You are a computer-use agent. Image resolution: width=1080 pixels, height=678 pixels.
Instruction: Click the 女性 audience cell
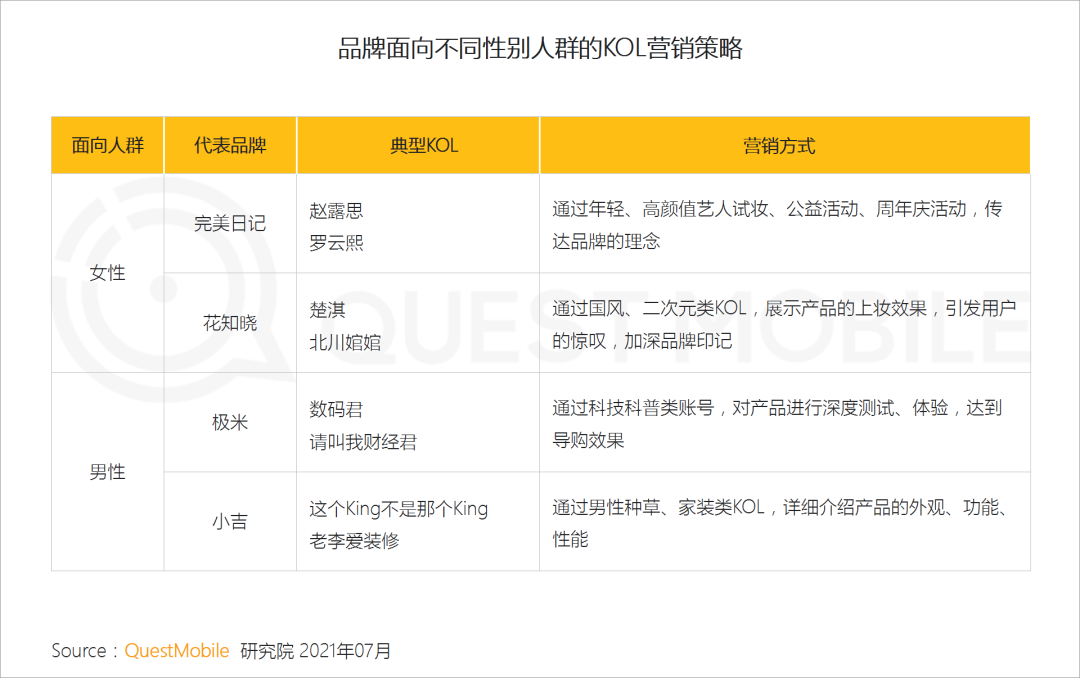pos(107,273)
